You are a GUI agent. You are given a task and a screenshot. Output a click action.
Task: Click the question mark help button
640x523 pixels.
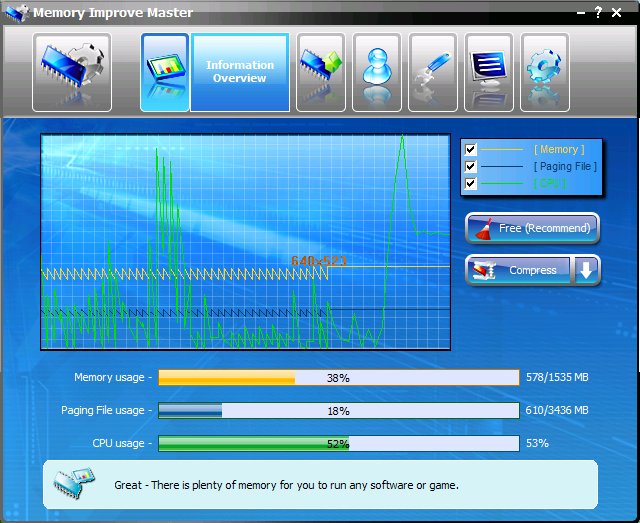click(x=598, y=12)
